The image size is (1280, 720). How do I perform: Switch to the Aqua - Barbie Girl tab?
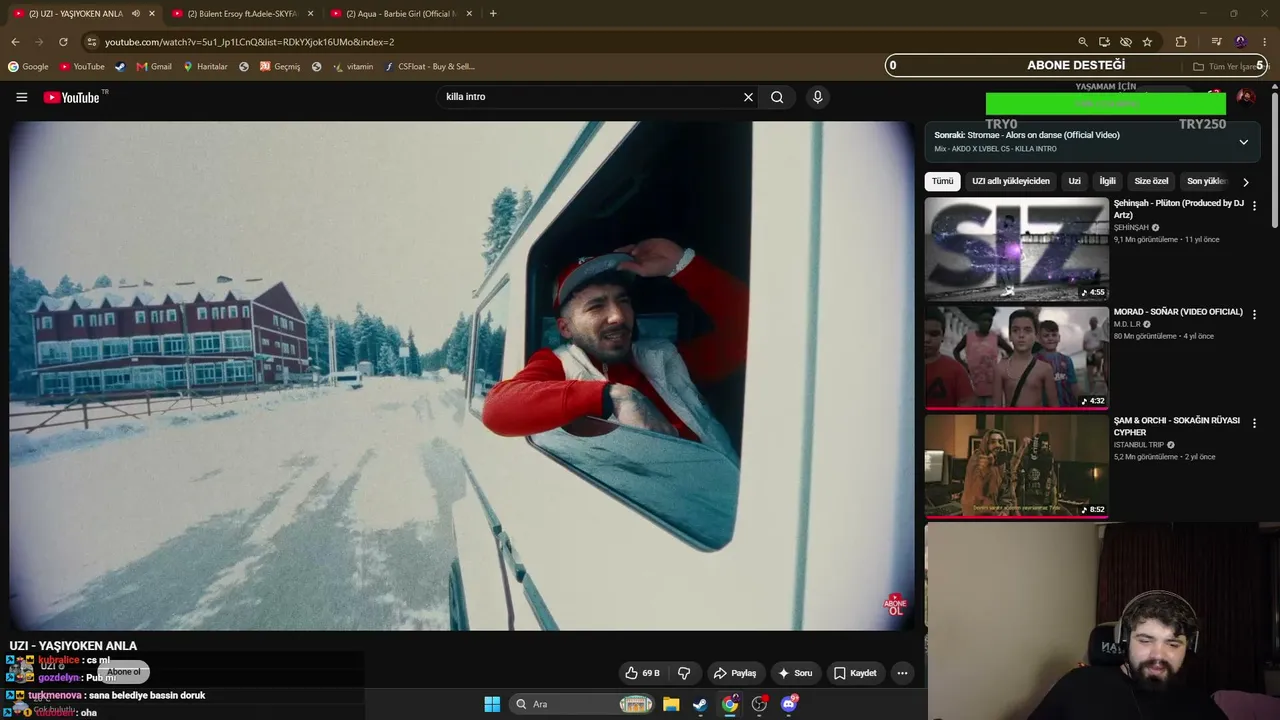tap(400, 13)
